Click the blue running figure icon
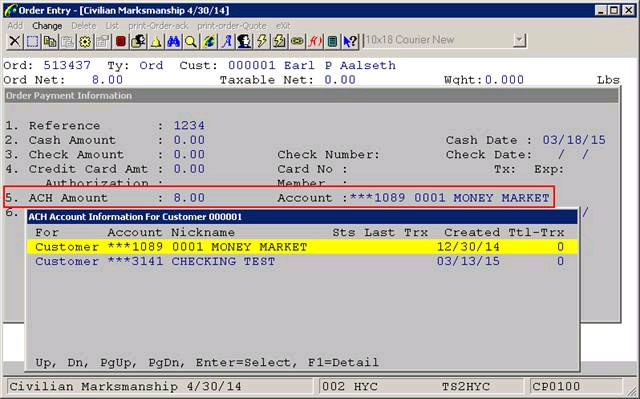The image size is (640, 399). (227, 41)
